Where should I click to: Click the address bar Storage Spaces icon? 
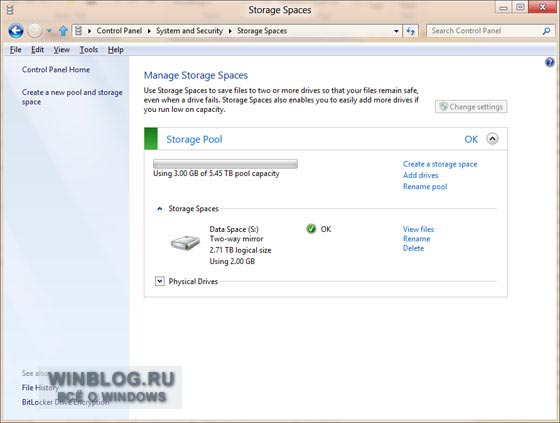click(78, 31)
